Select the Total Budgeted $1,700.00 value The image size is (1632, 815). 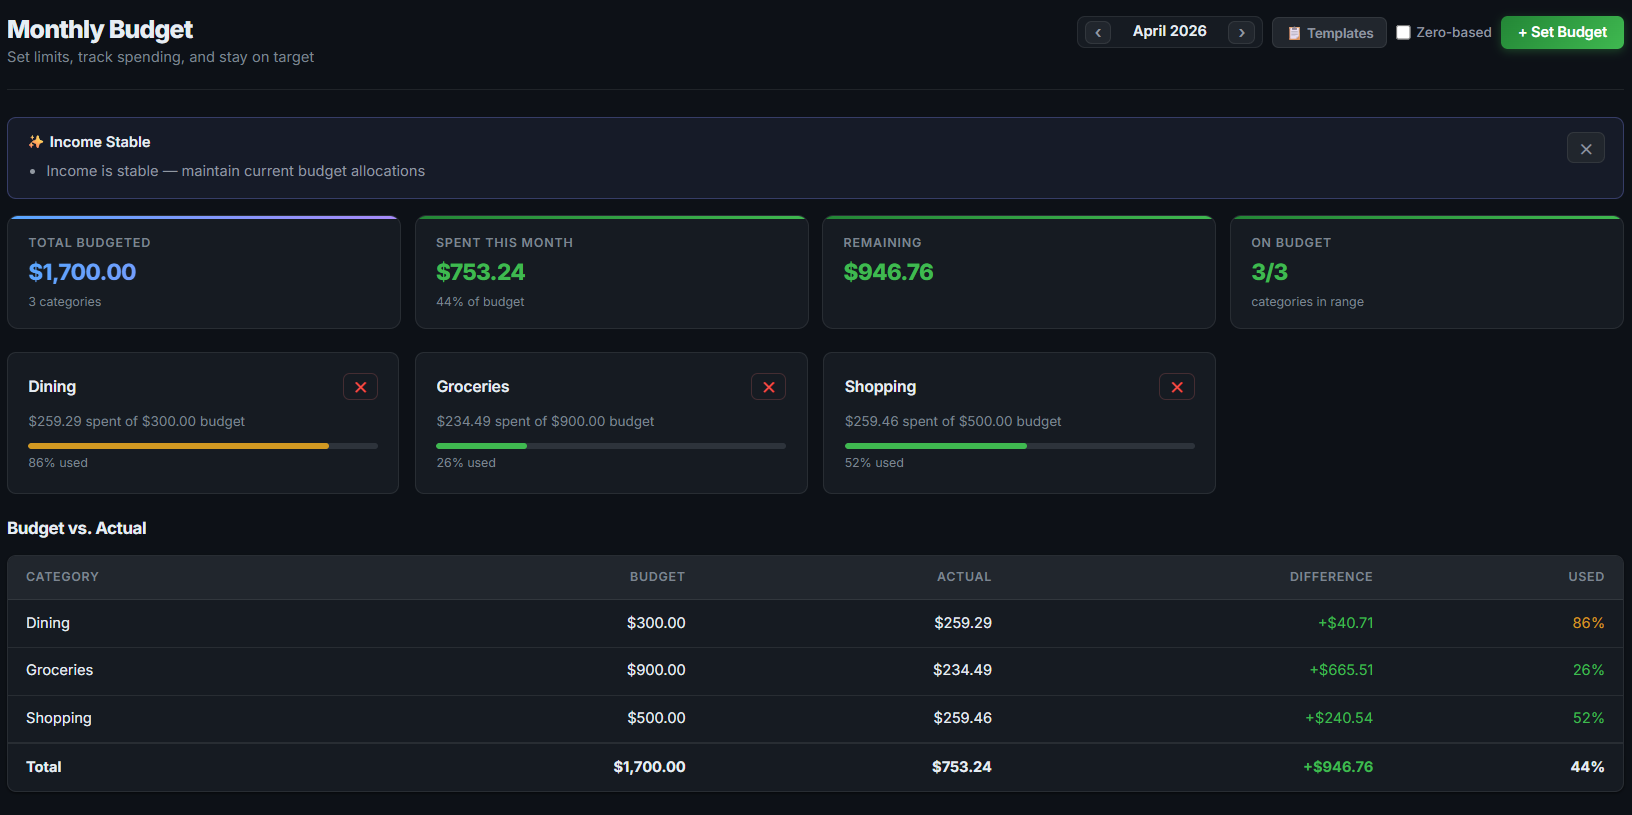(82, 272)
